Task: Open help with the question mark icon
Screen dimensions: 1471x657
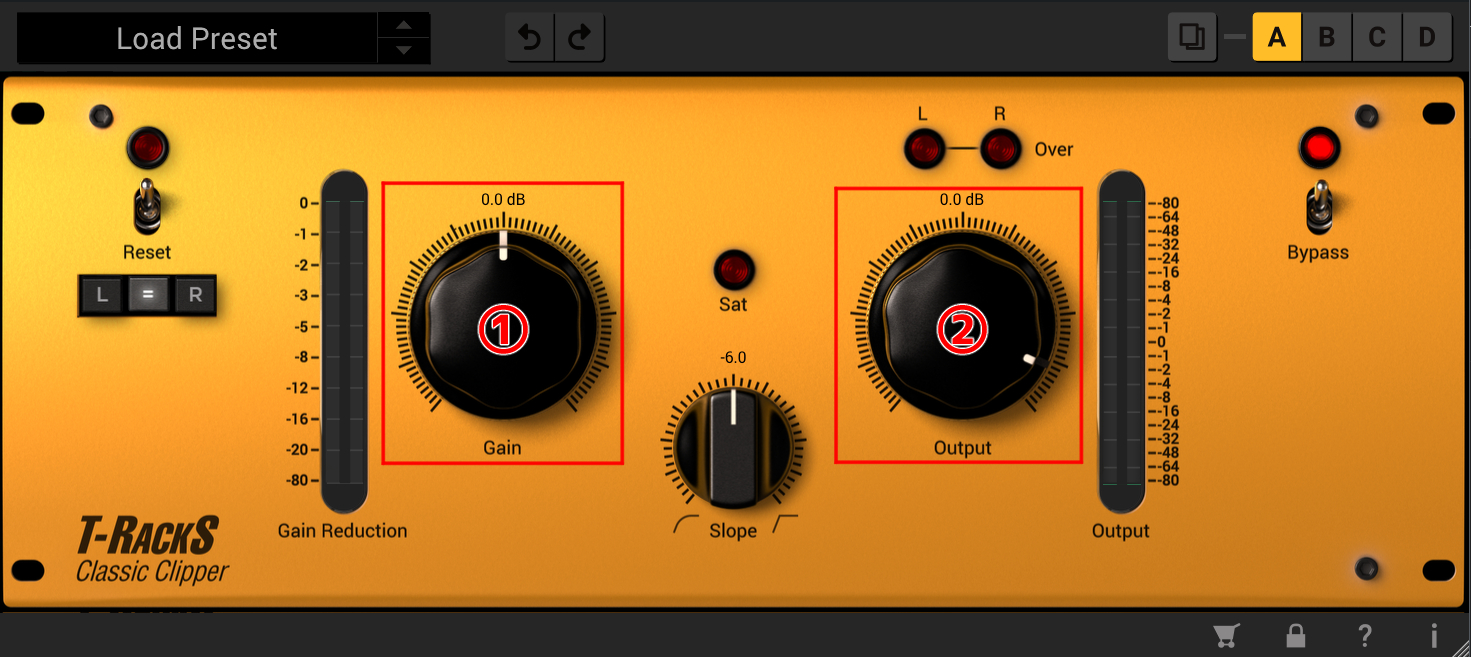Action: point(1364,636)
